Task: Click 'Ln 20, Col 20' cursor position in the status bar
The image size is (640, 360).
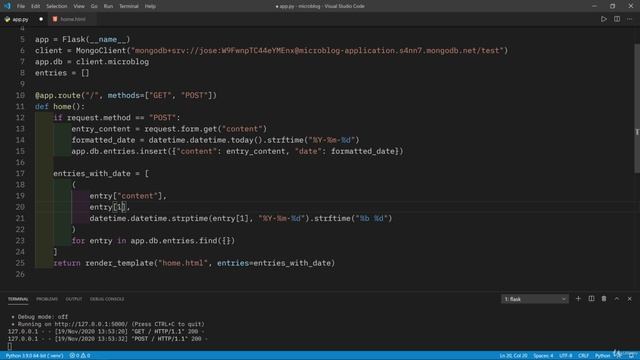Action: tap(513, 356)
